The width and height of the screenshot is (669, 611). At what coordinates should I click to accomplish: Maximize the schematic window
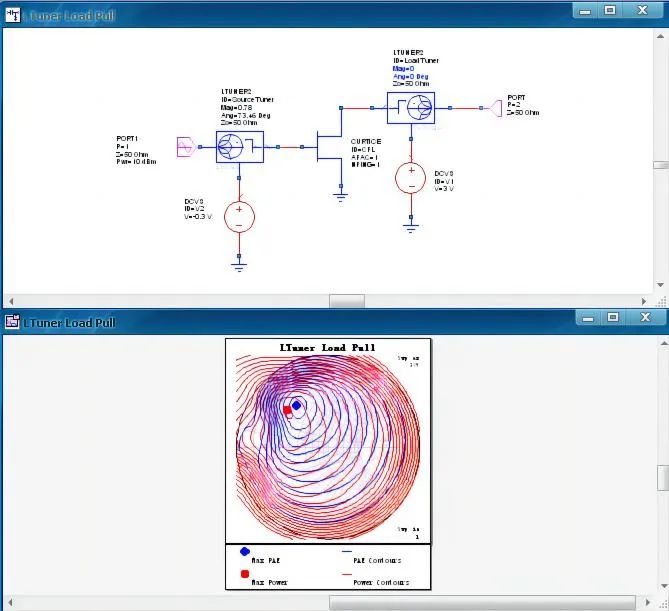pos(611,11)
